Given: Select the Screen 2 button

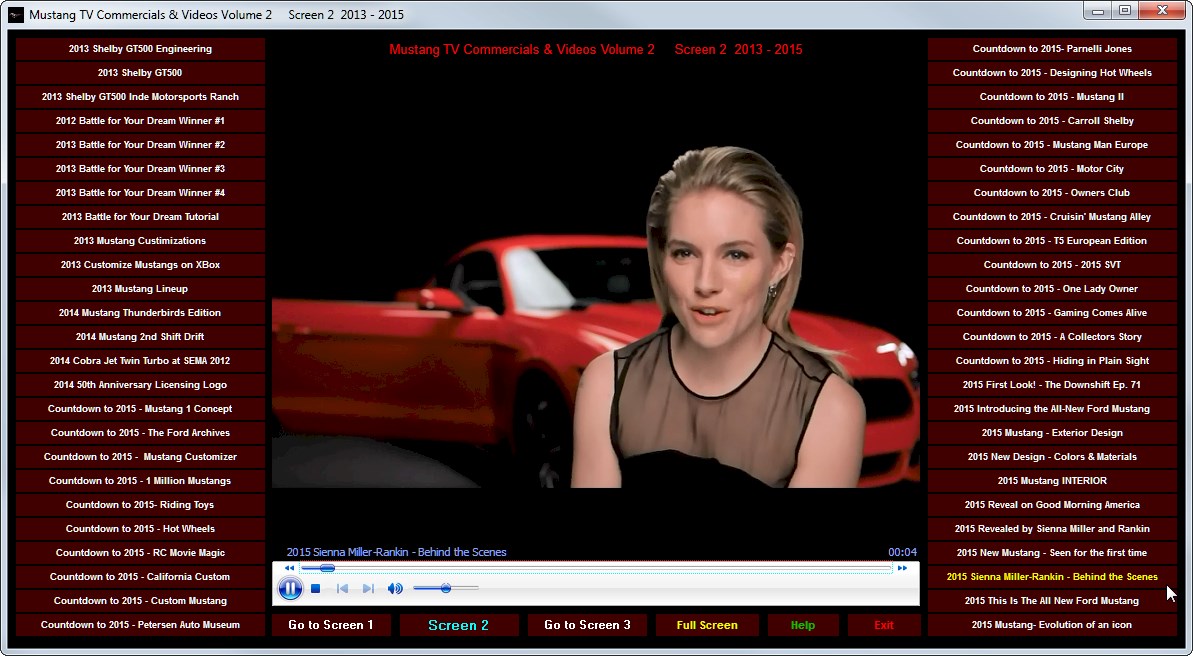Looking at the screenshot, I should pyautogui.click(x=459, y=625).
